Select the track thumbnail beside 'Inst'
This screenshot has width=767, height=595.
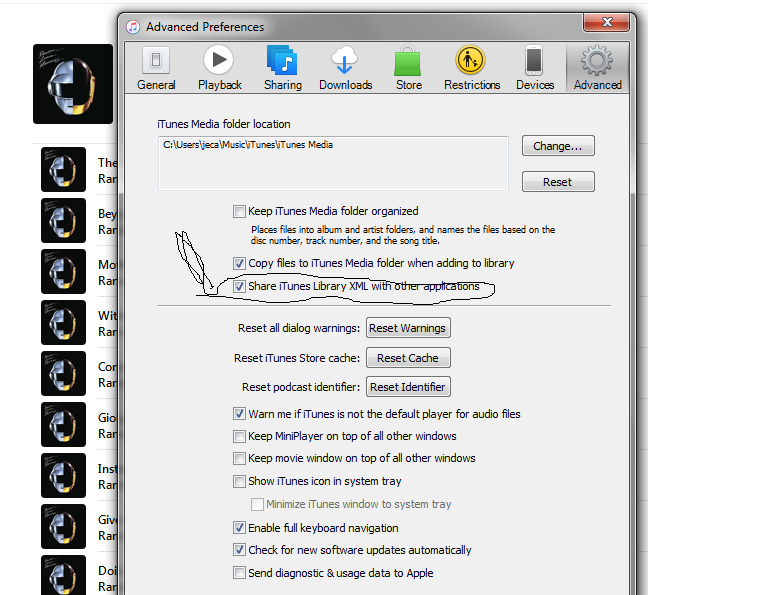(64, 476)
